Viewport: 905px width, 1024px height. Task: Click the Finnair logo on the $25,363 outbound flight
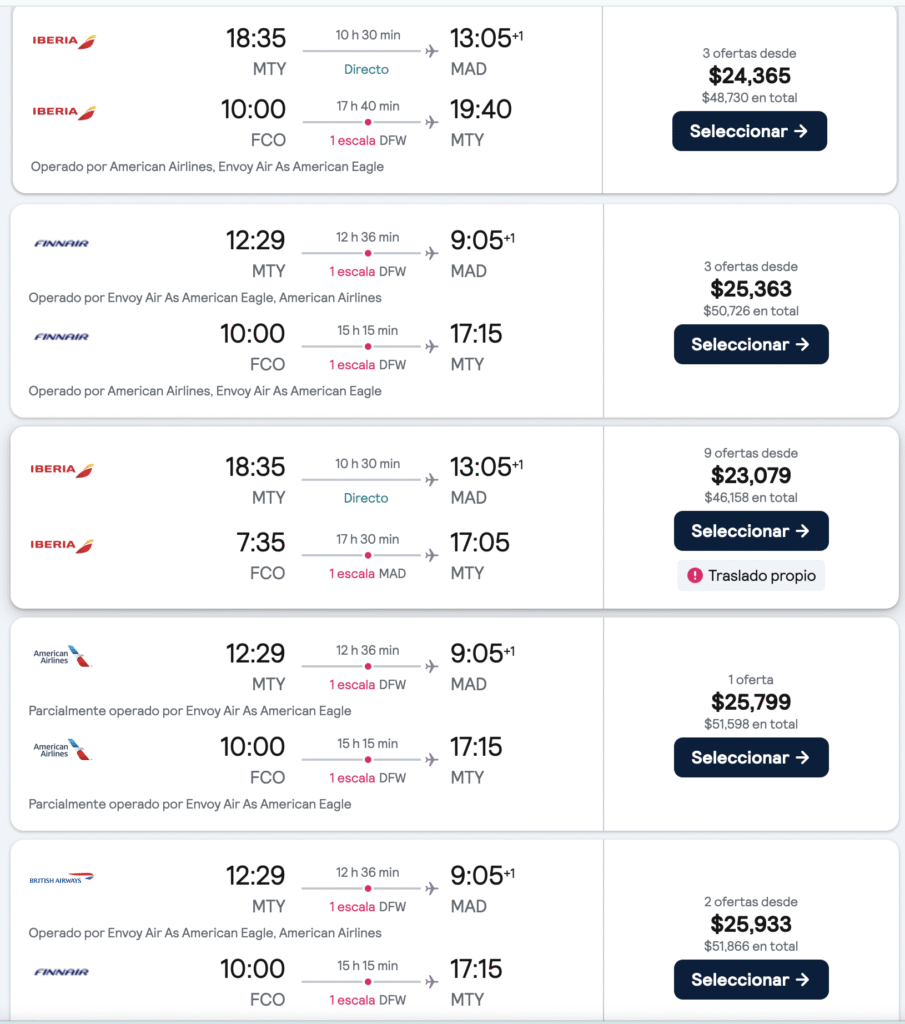pyautogui.click(x=62, y=243)
